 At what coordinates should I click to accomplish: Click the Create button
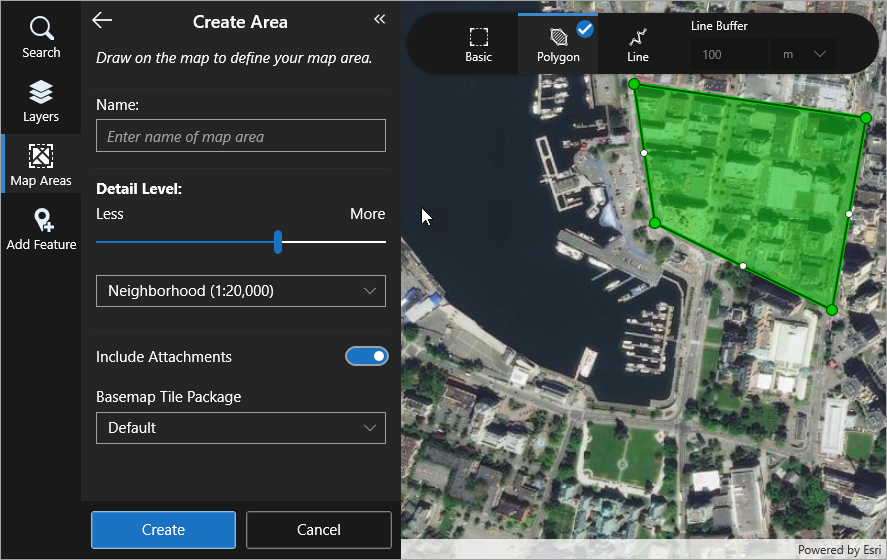point(163,529)
